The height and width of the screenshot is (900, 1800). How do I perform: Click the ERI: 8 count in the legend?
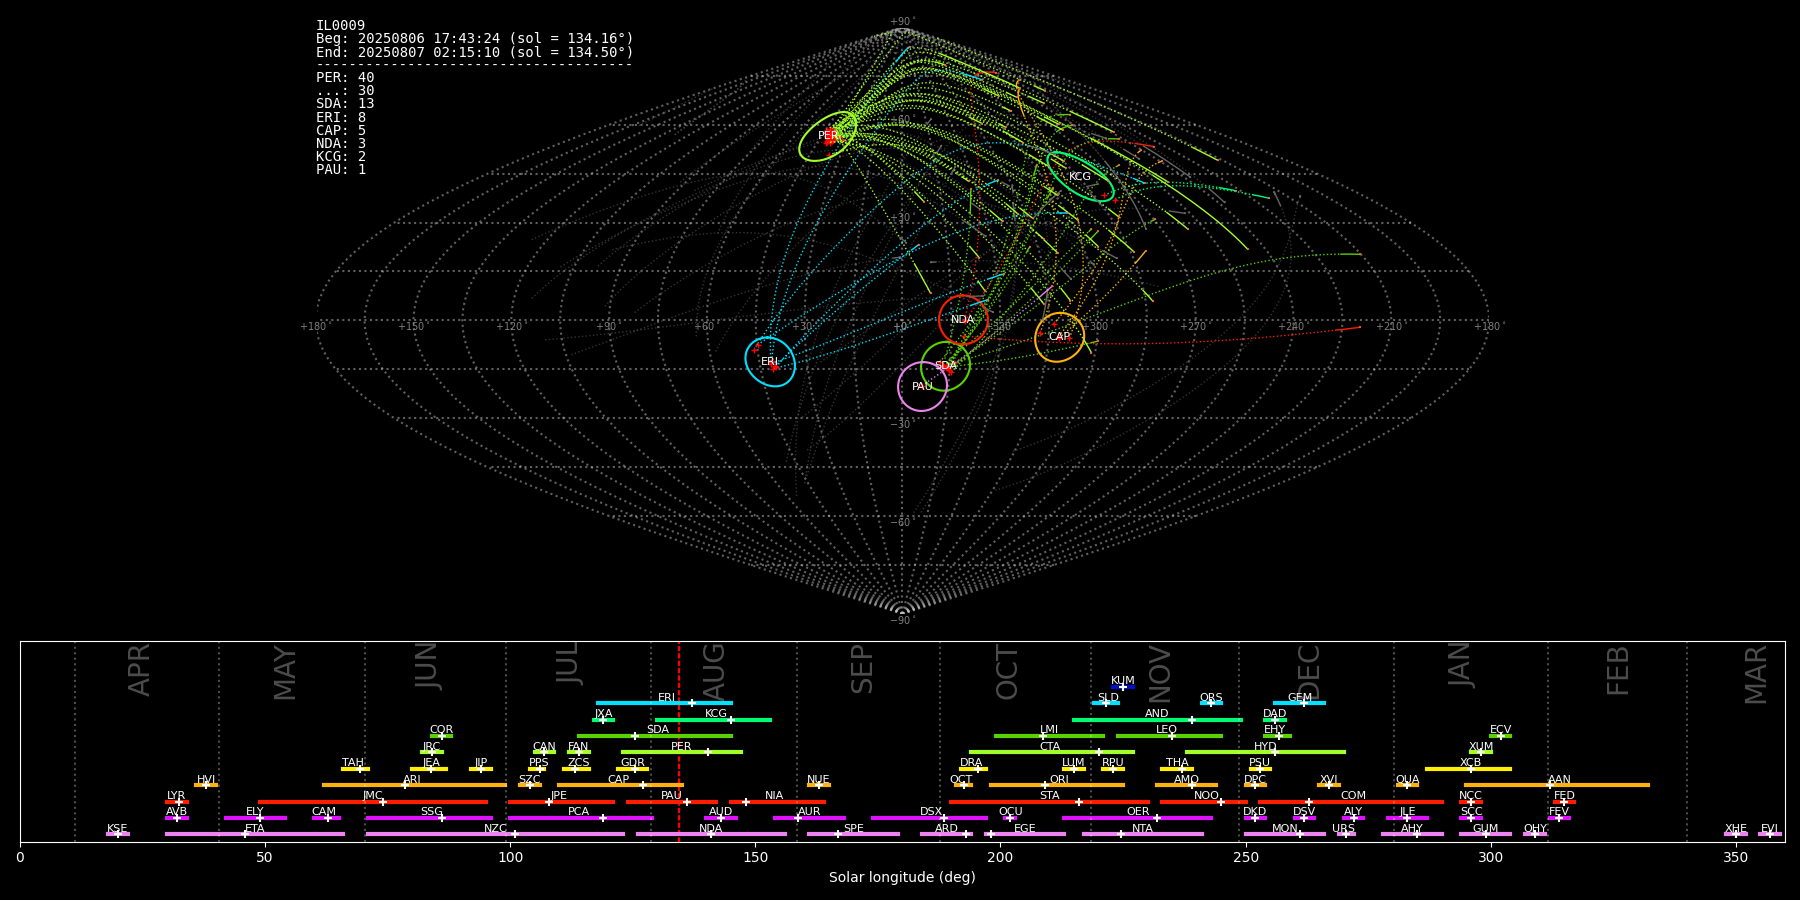(341, 118)
